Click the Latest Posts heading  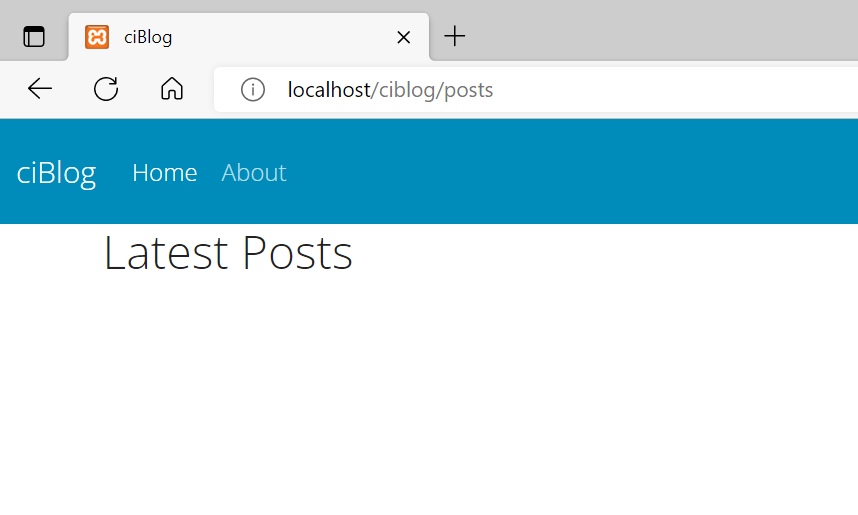[228, 253]
